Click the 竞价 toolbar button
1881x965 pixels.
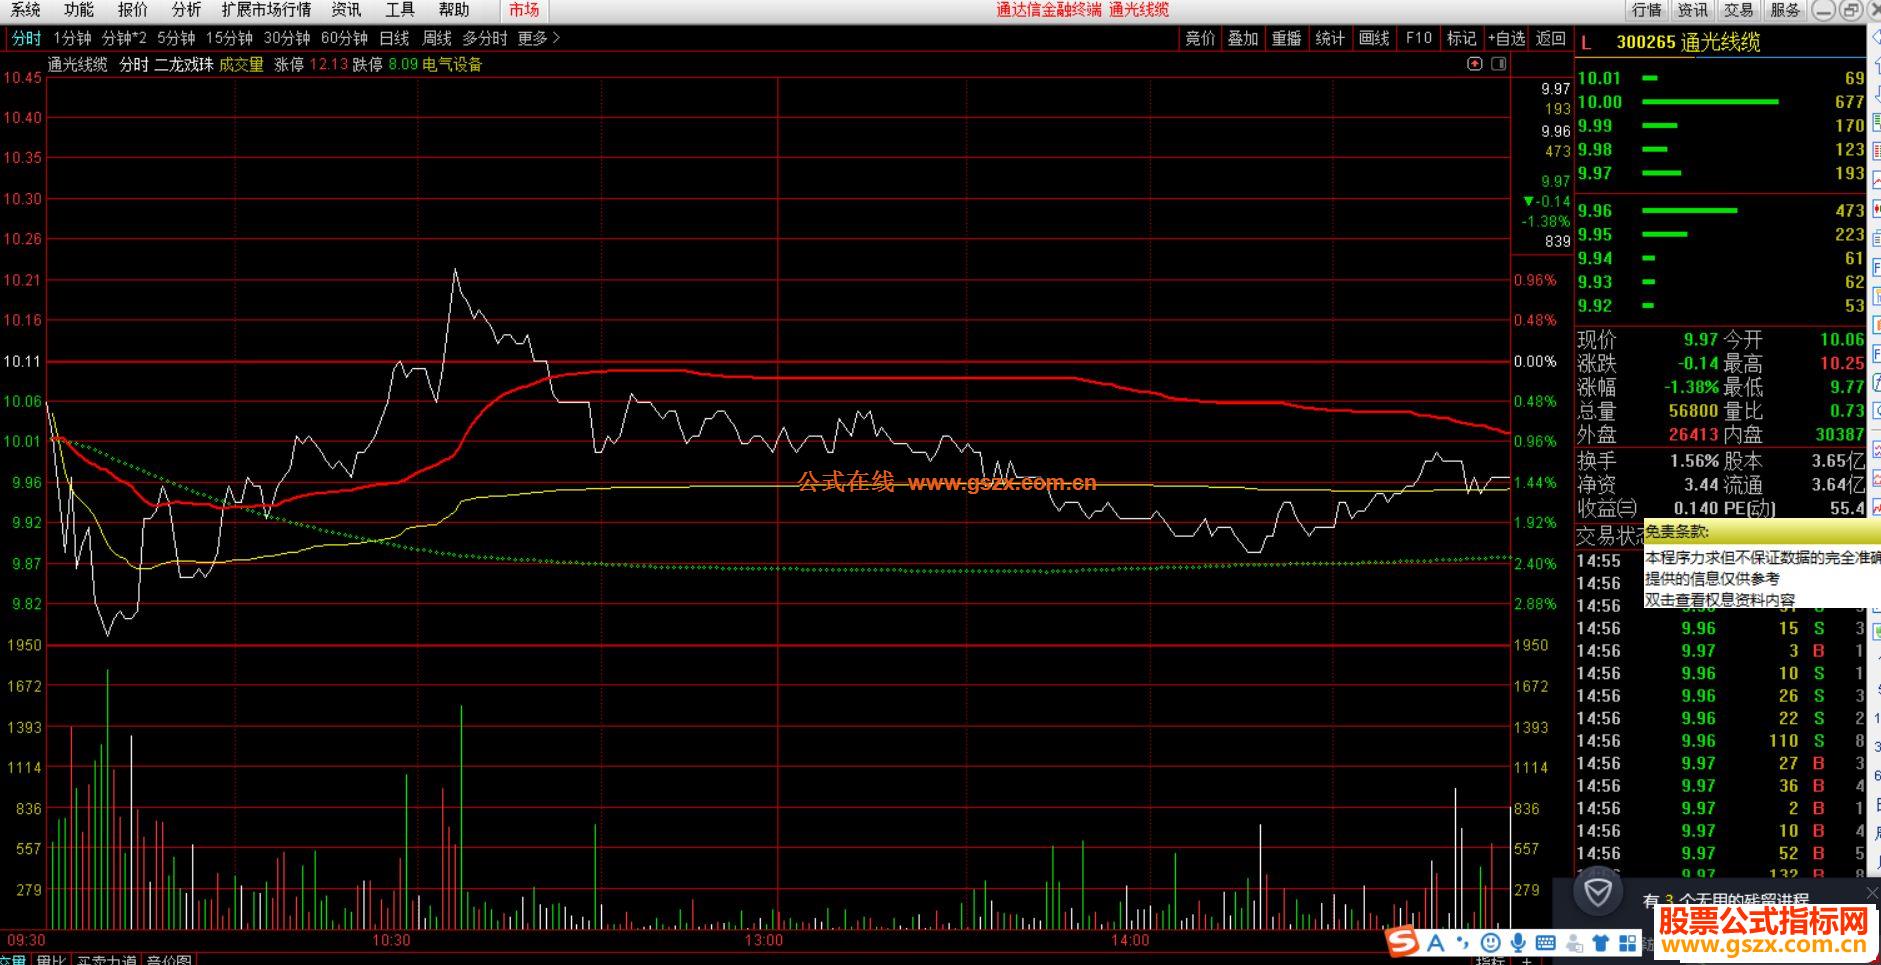click(1200, 38)
